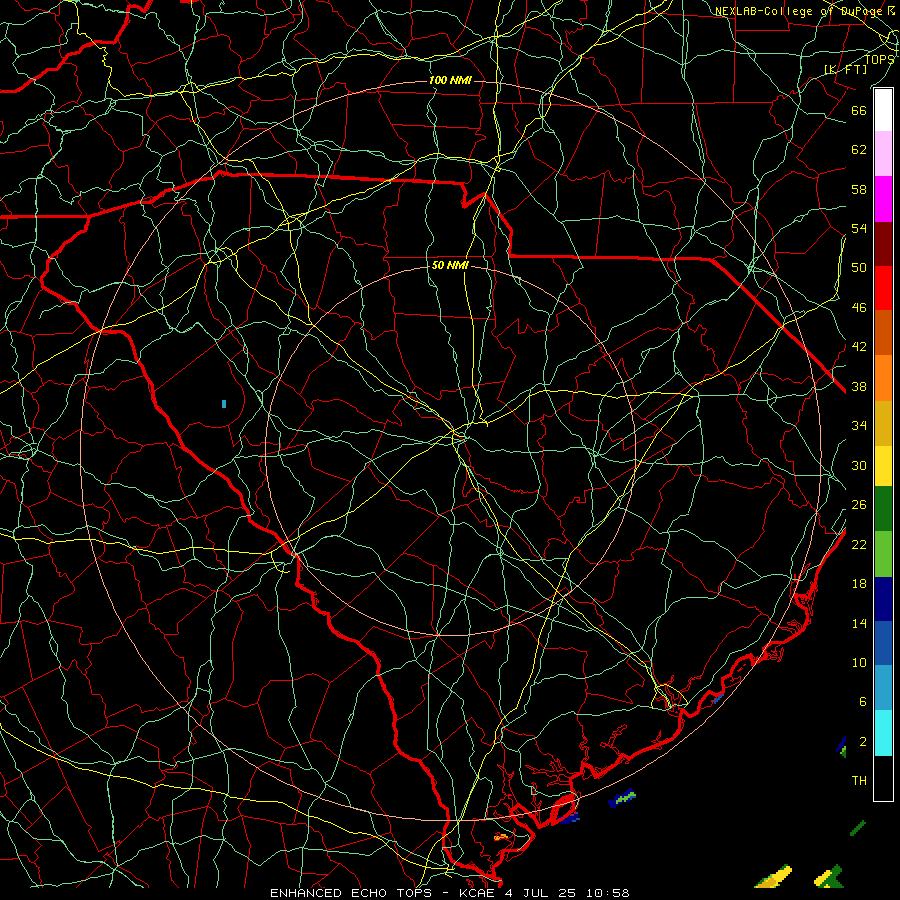Click the navy blue legend band
900x900 pixels.
point(883,599)
